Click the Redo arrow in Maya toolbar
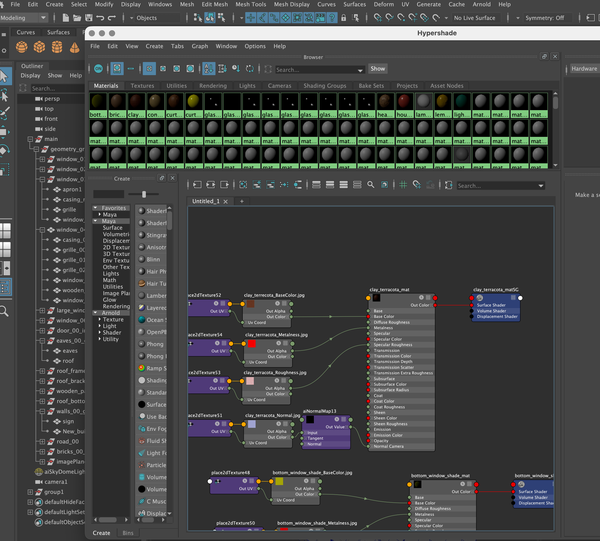 point(112,18)
